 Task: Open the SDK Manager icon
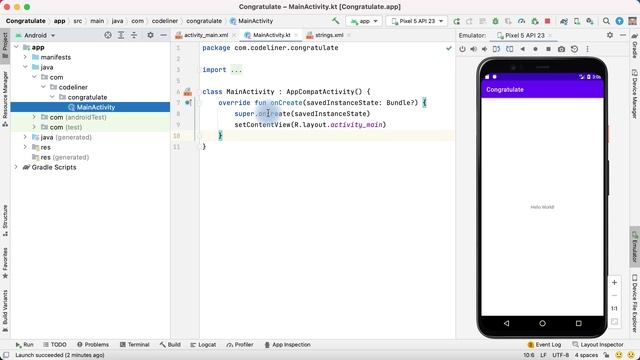pos(590,21)
